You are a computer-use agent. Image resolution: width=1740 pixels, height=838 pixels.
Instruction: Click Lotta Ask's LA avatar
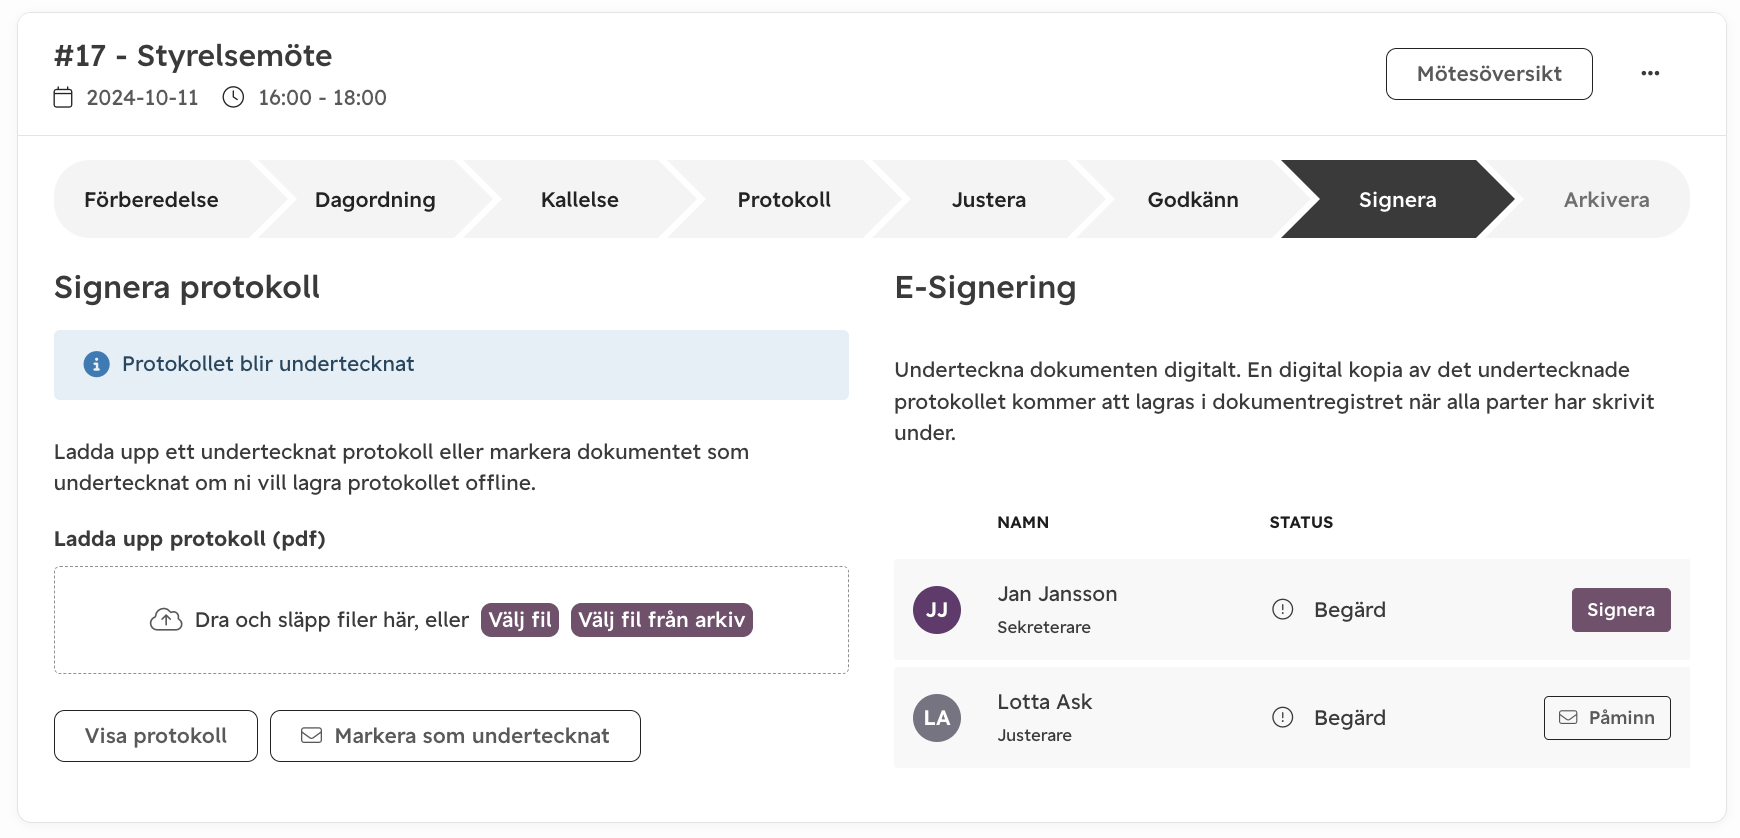pos(937,718)
